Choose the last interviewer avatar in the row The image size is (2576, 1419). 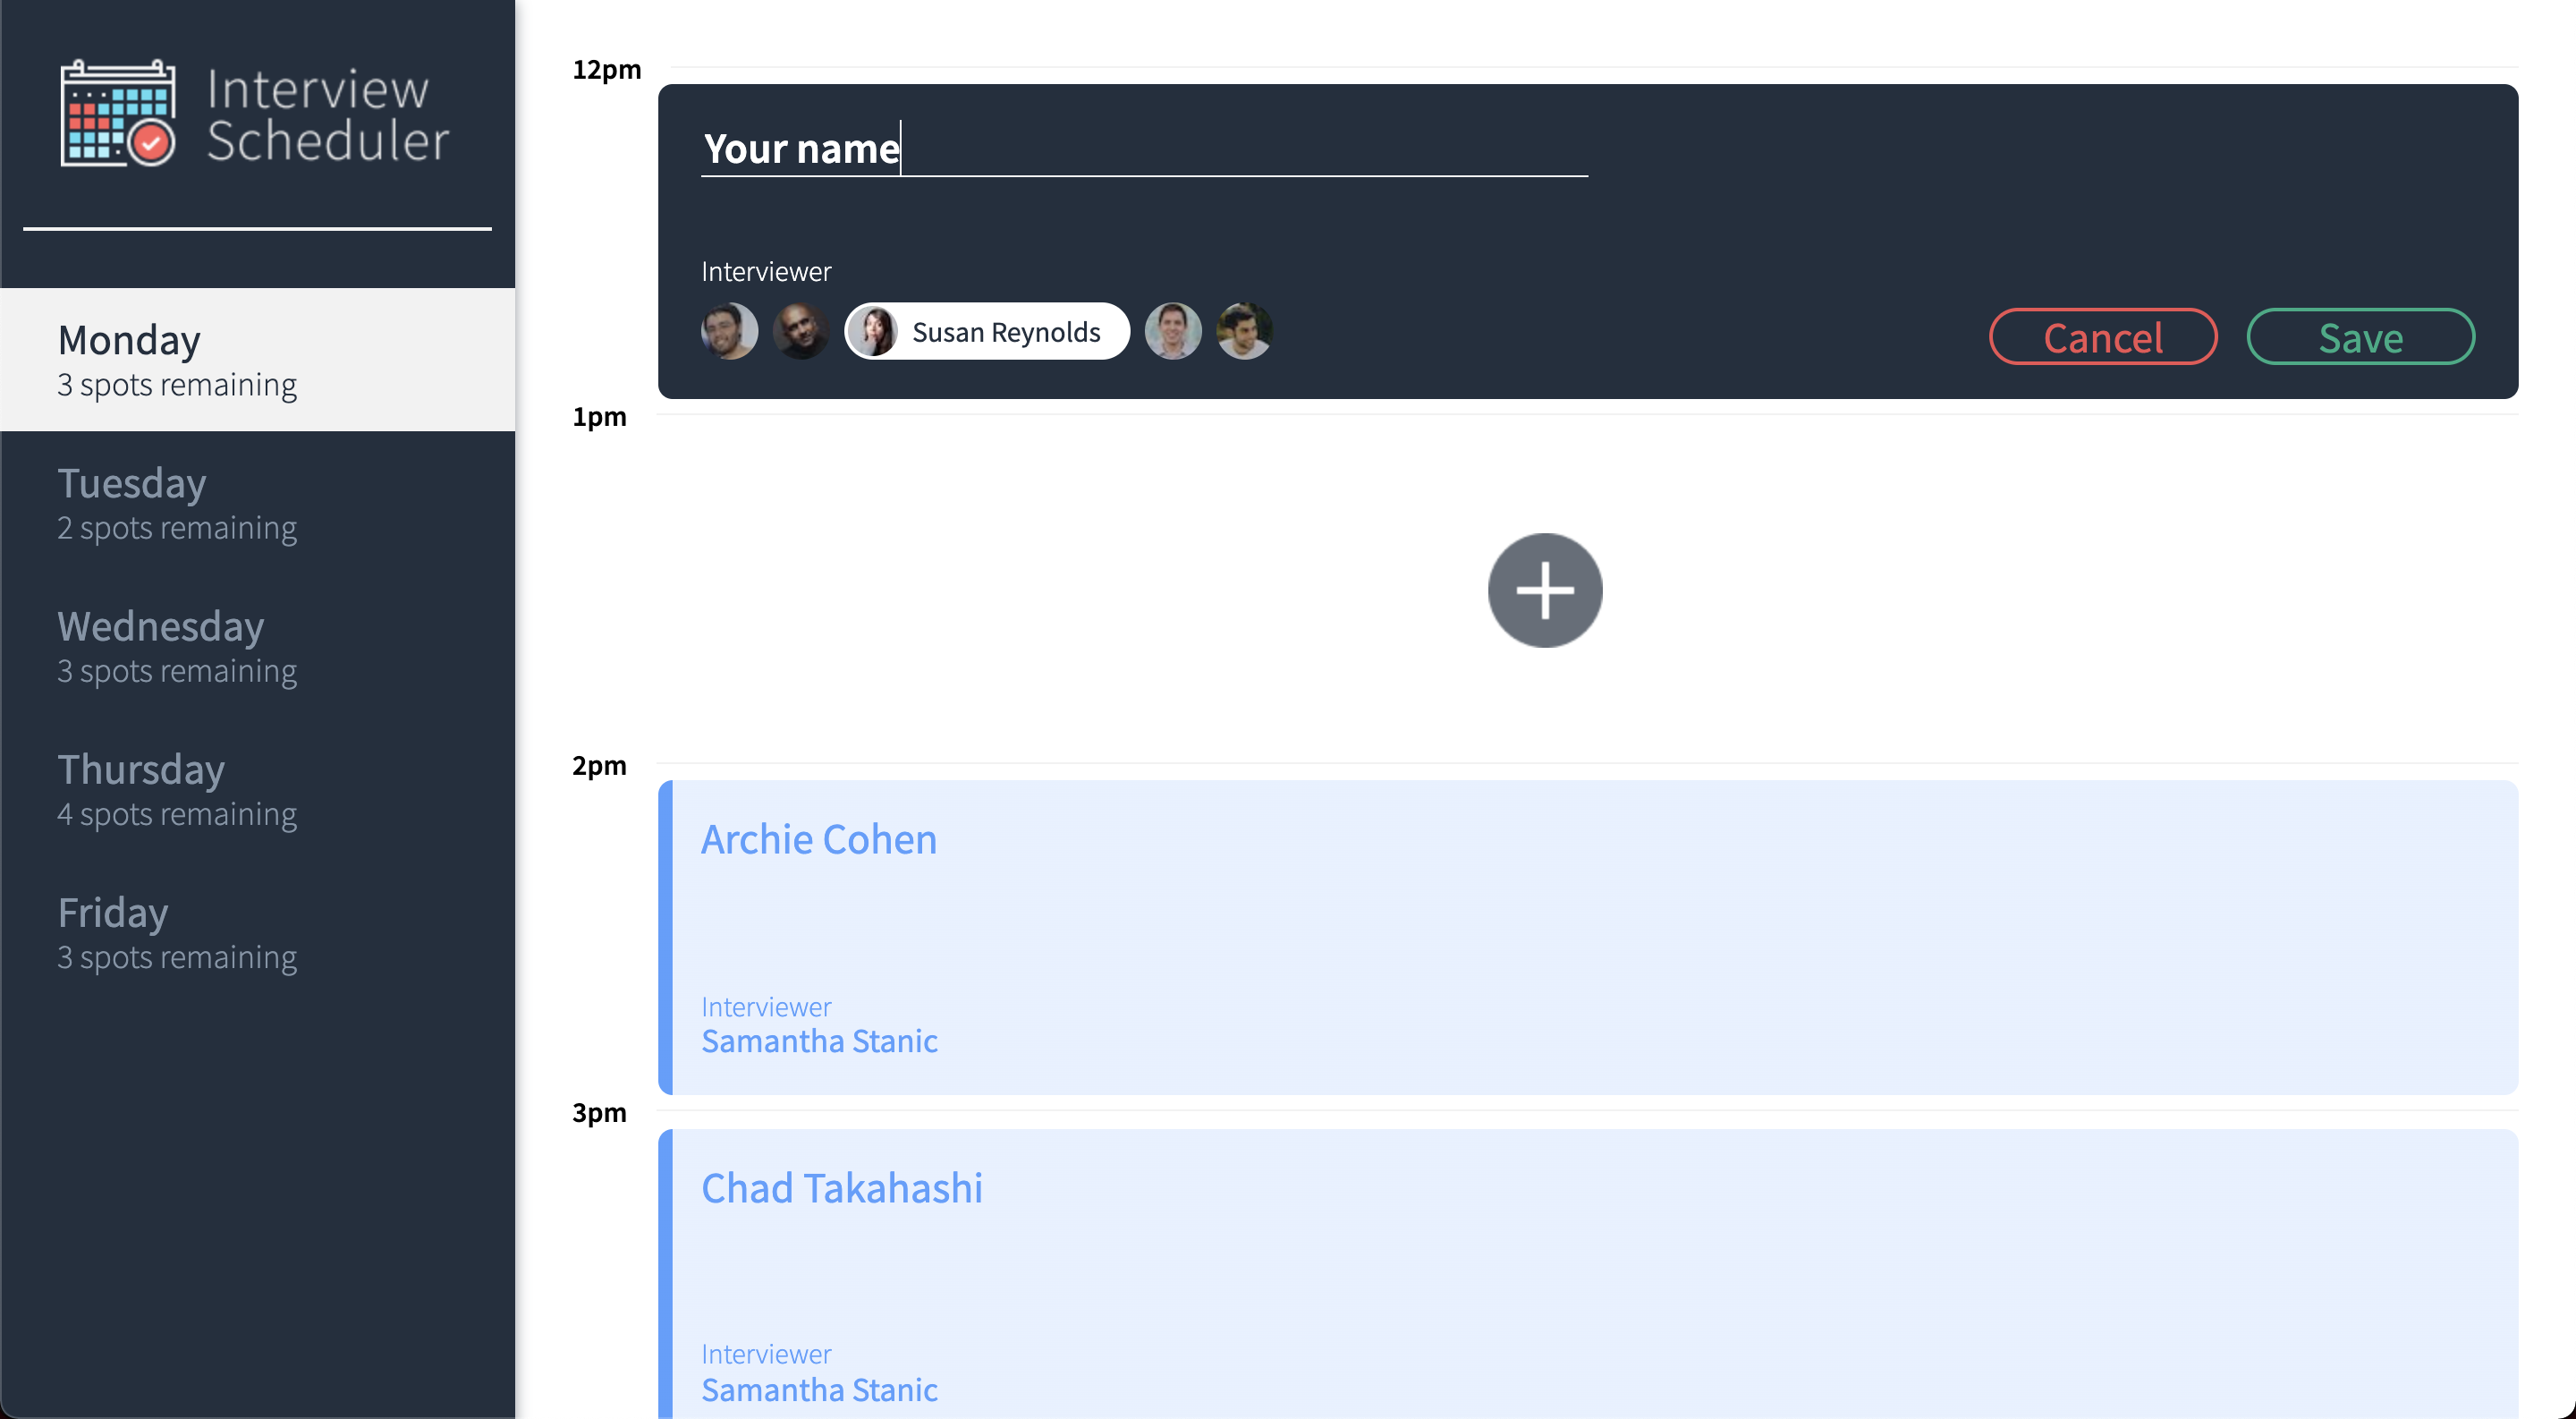[x=1244, y=331]
